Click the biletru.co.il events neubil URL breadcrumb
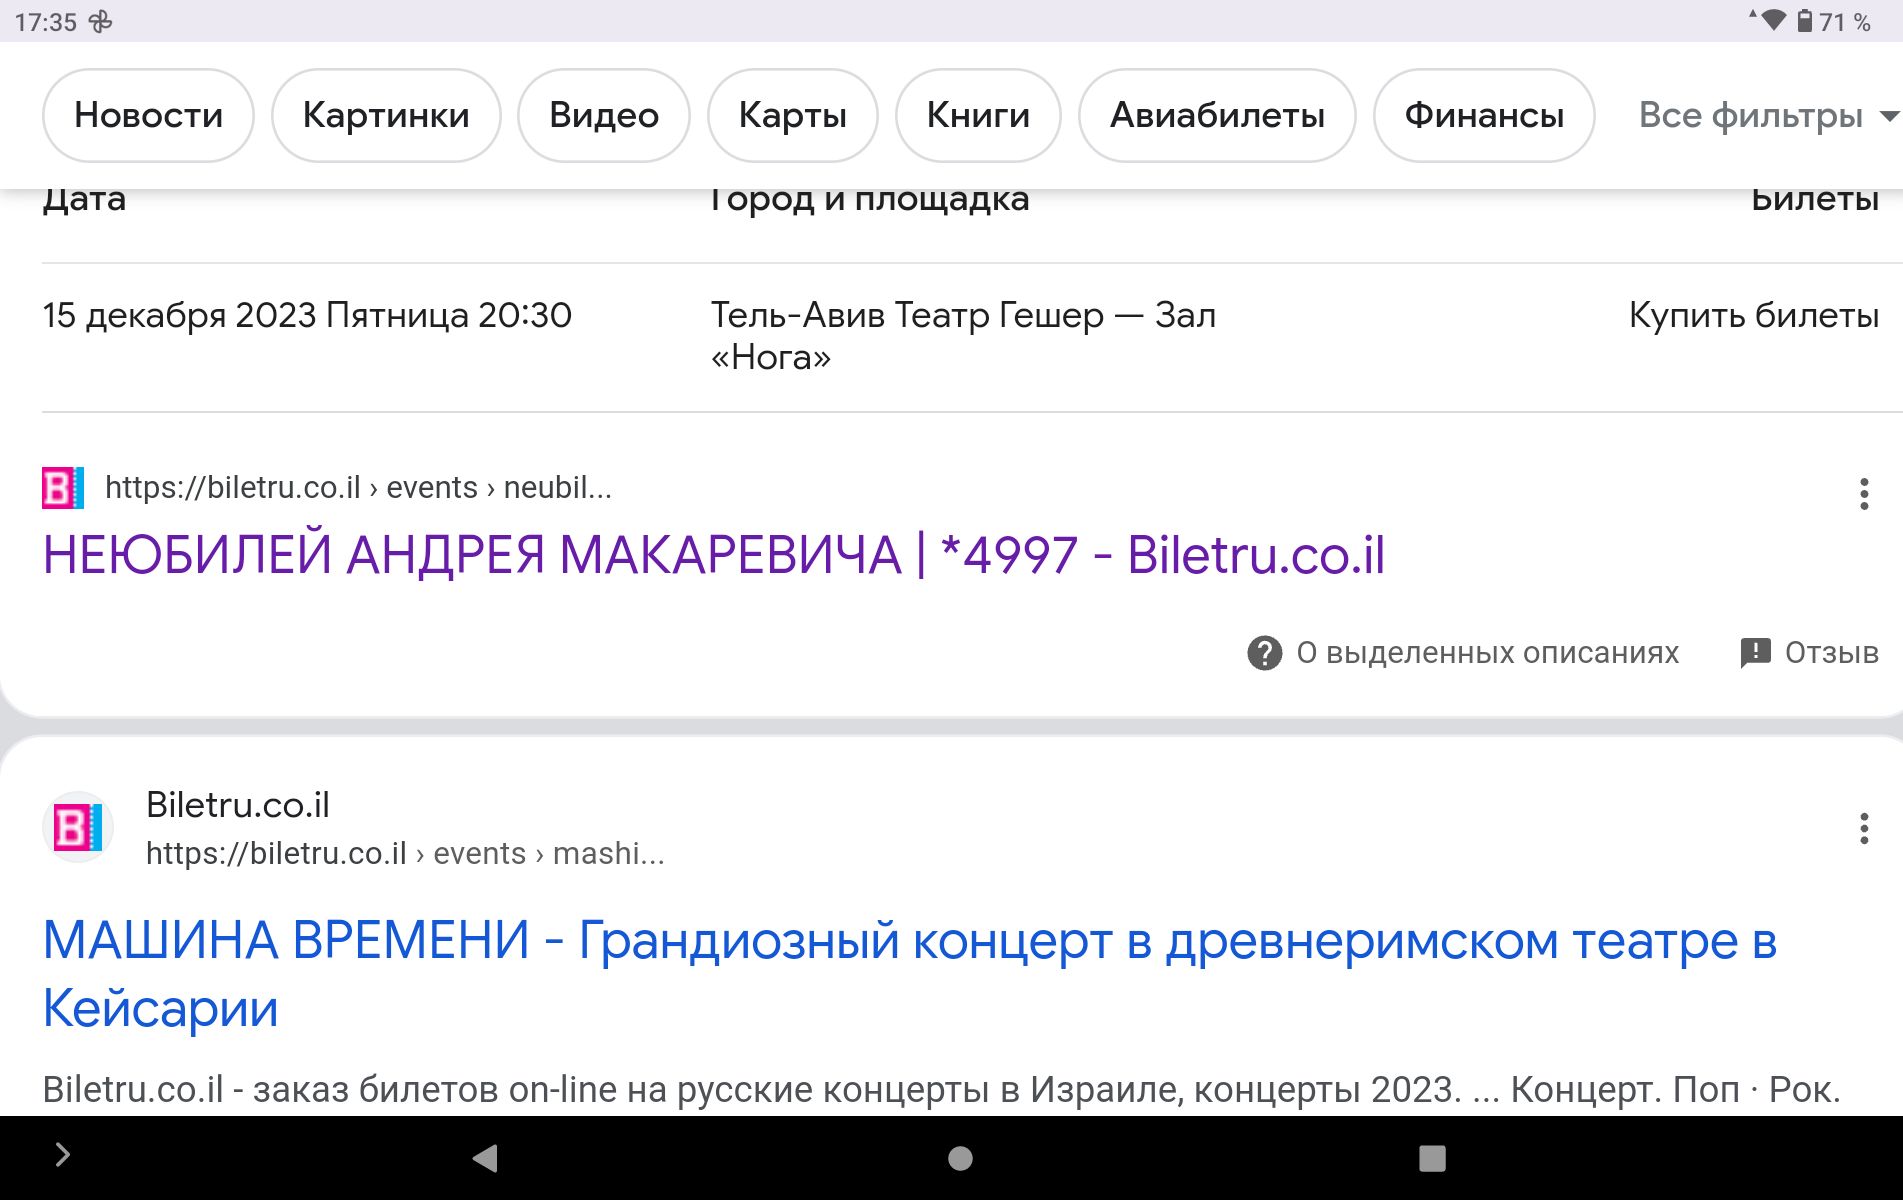This screenshot has width=1903, height=1200. pos(358,488)
